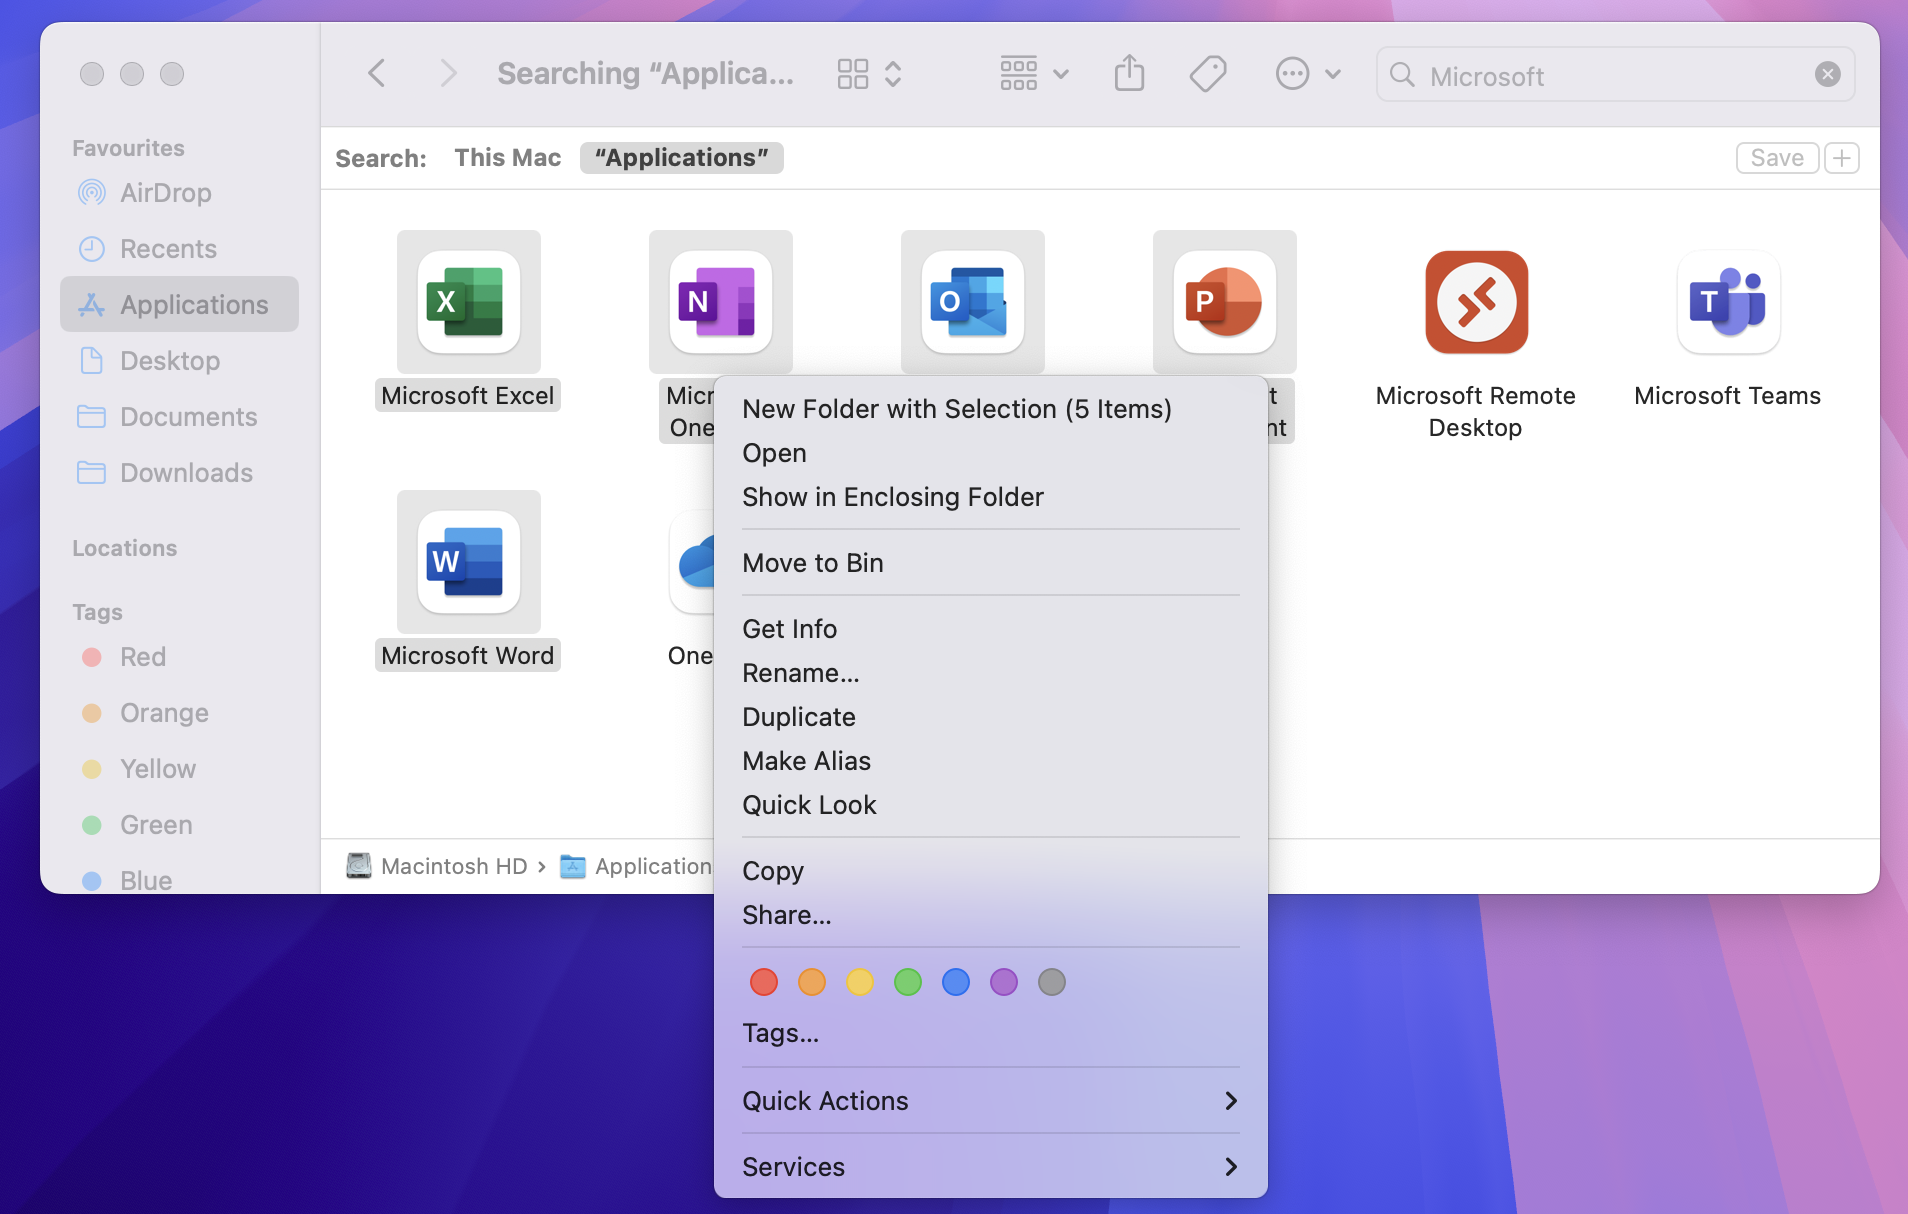Click Applications folder in the path bar
This screenshot has width=1908, height=1214.
636,866
